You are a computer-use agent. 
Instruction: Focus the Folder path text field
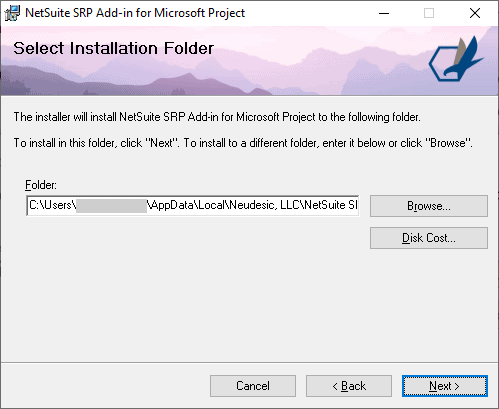coord(193,206)
